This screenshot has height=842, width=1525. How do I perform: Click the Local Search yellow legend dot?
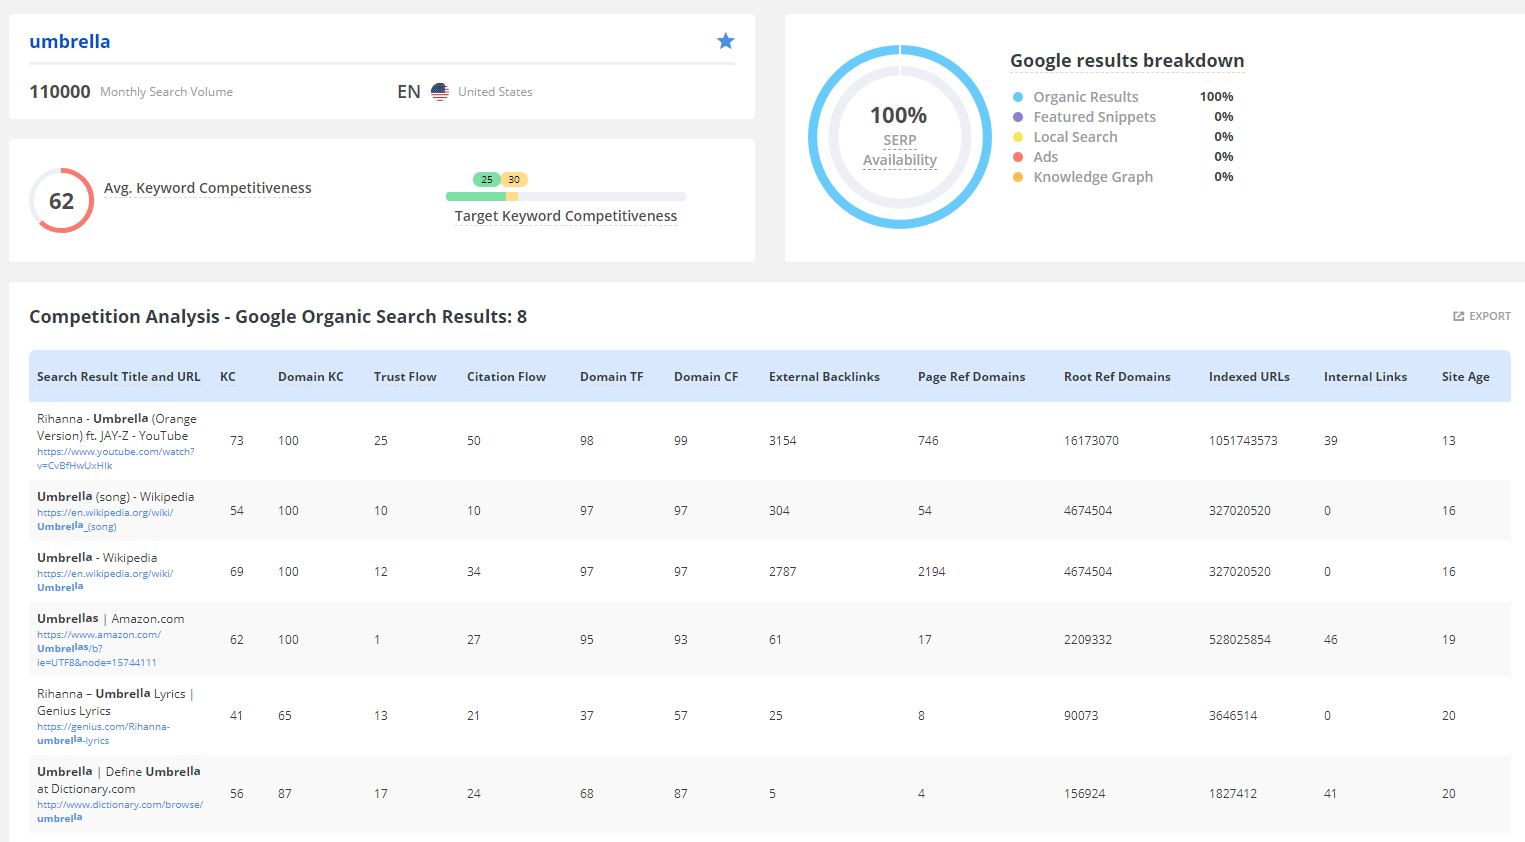1018,137
